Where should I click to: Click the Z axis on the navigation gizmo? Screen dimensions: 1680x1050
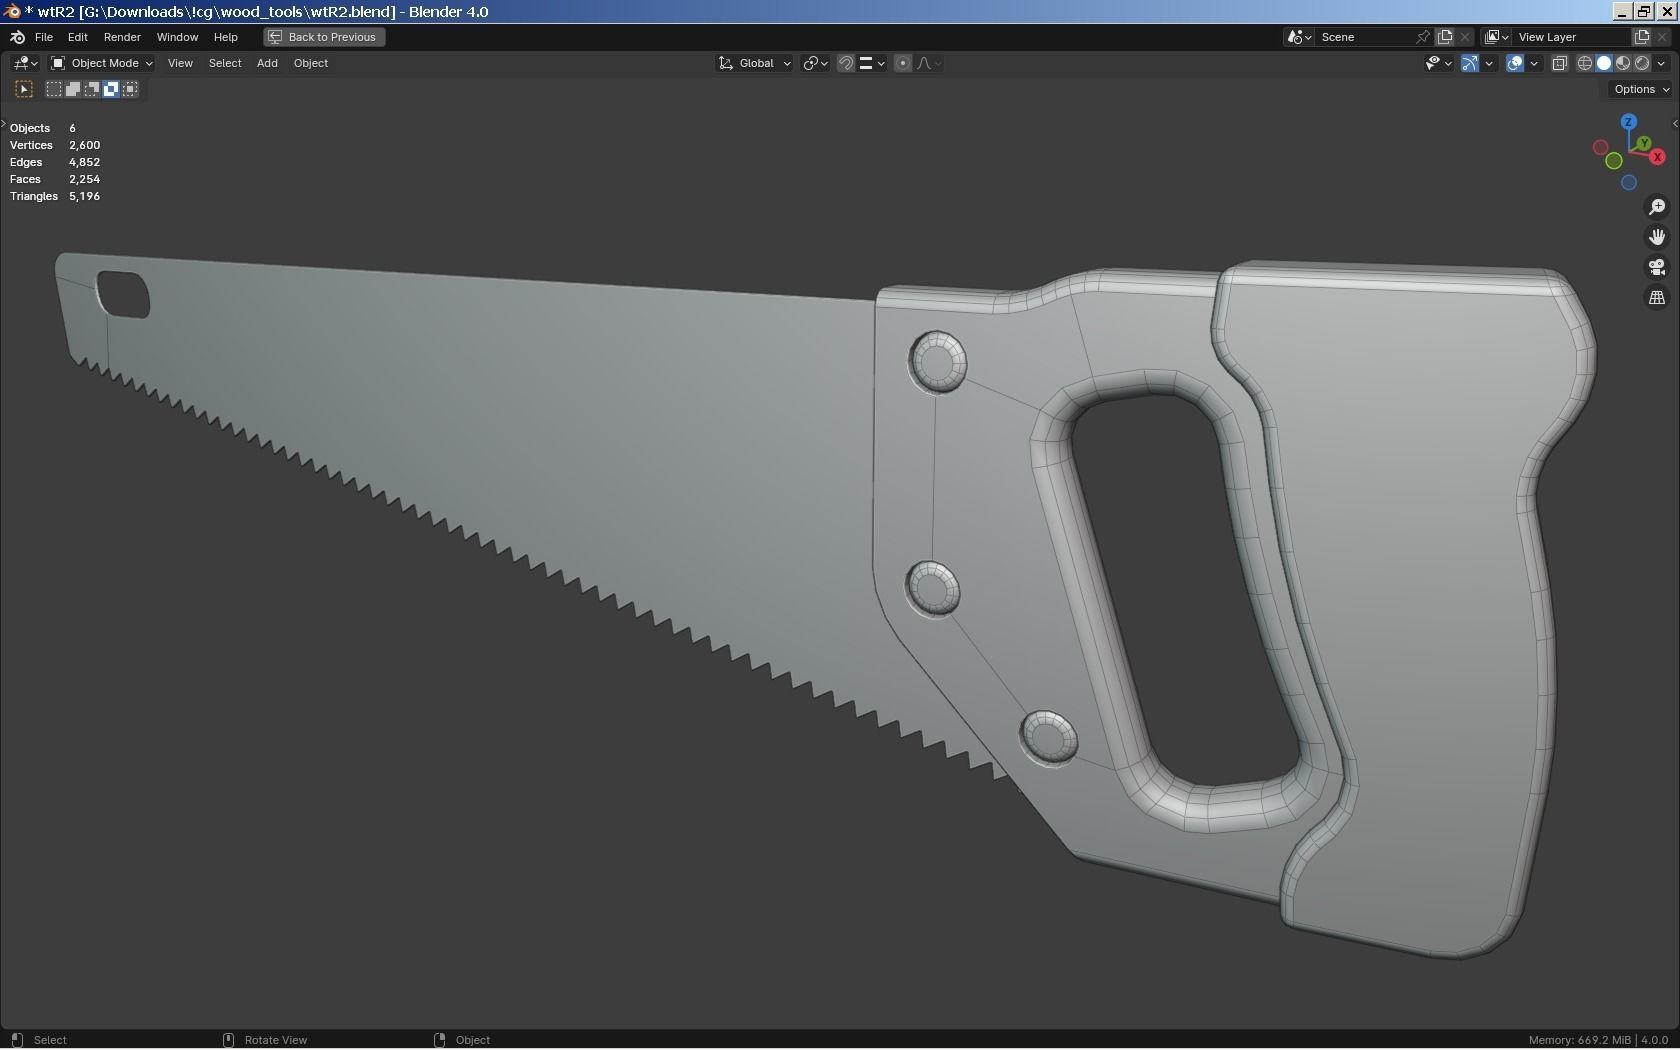tap(1629, 122)
